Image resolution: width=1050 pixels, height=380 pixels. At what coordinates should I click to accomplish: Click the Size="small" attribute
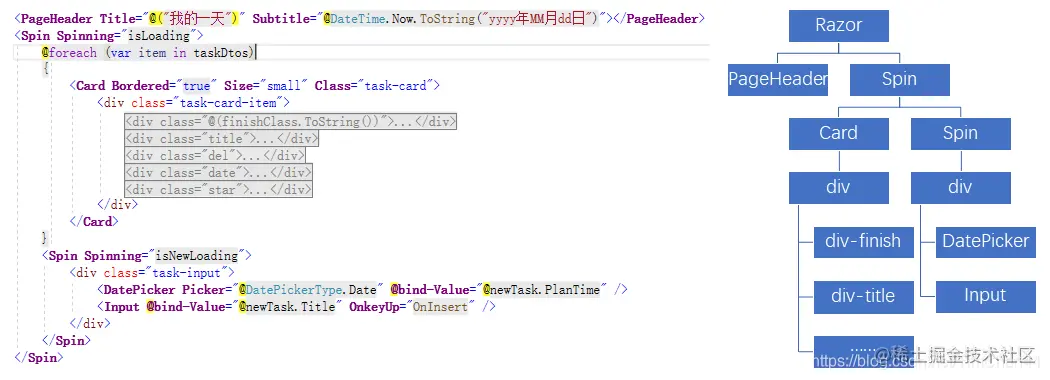click(266, 86)
